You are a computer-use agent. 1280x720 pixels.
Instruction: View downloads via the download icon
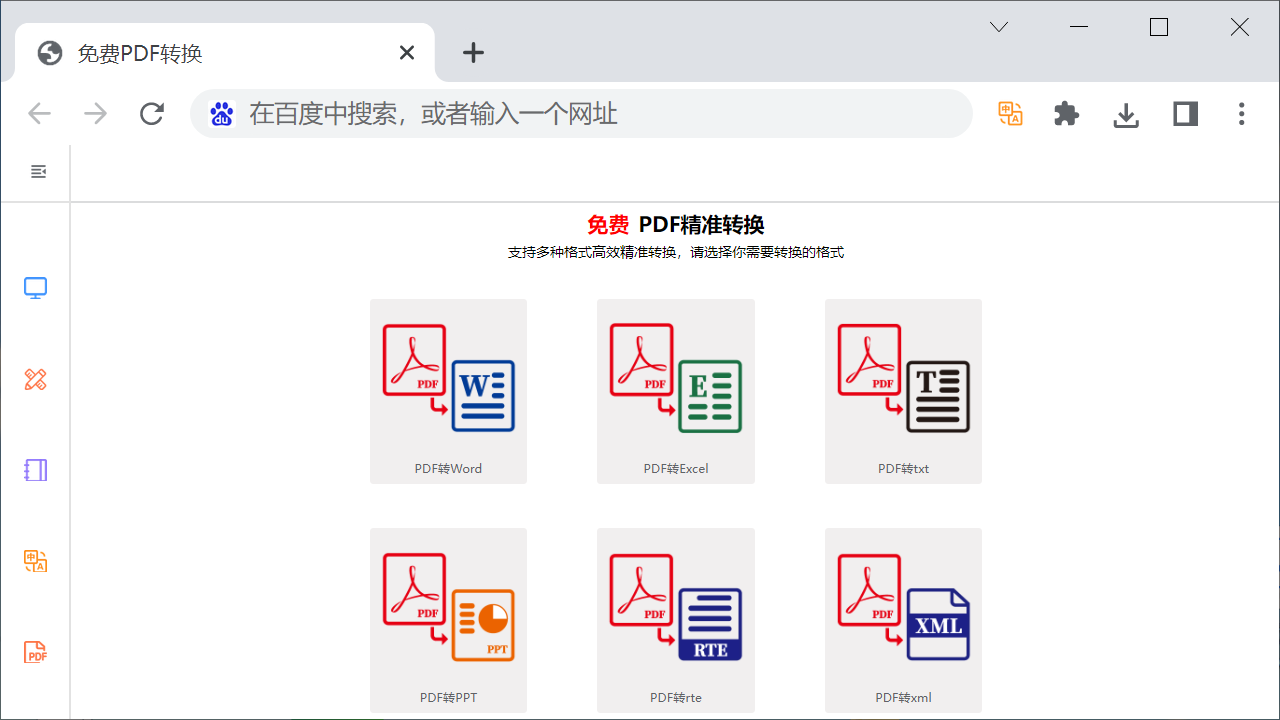coord(1125,113)
